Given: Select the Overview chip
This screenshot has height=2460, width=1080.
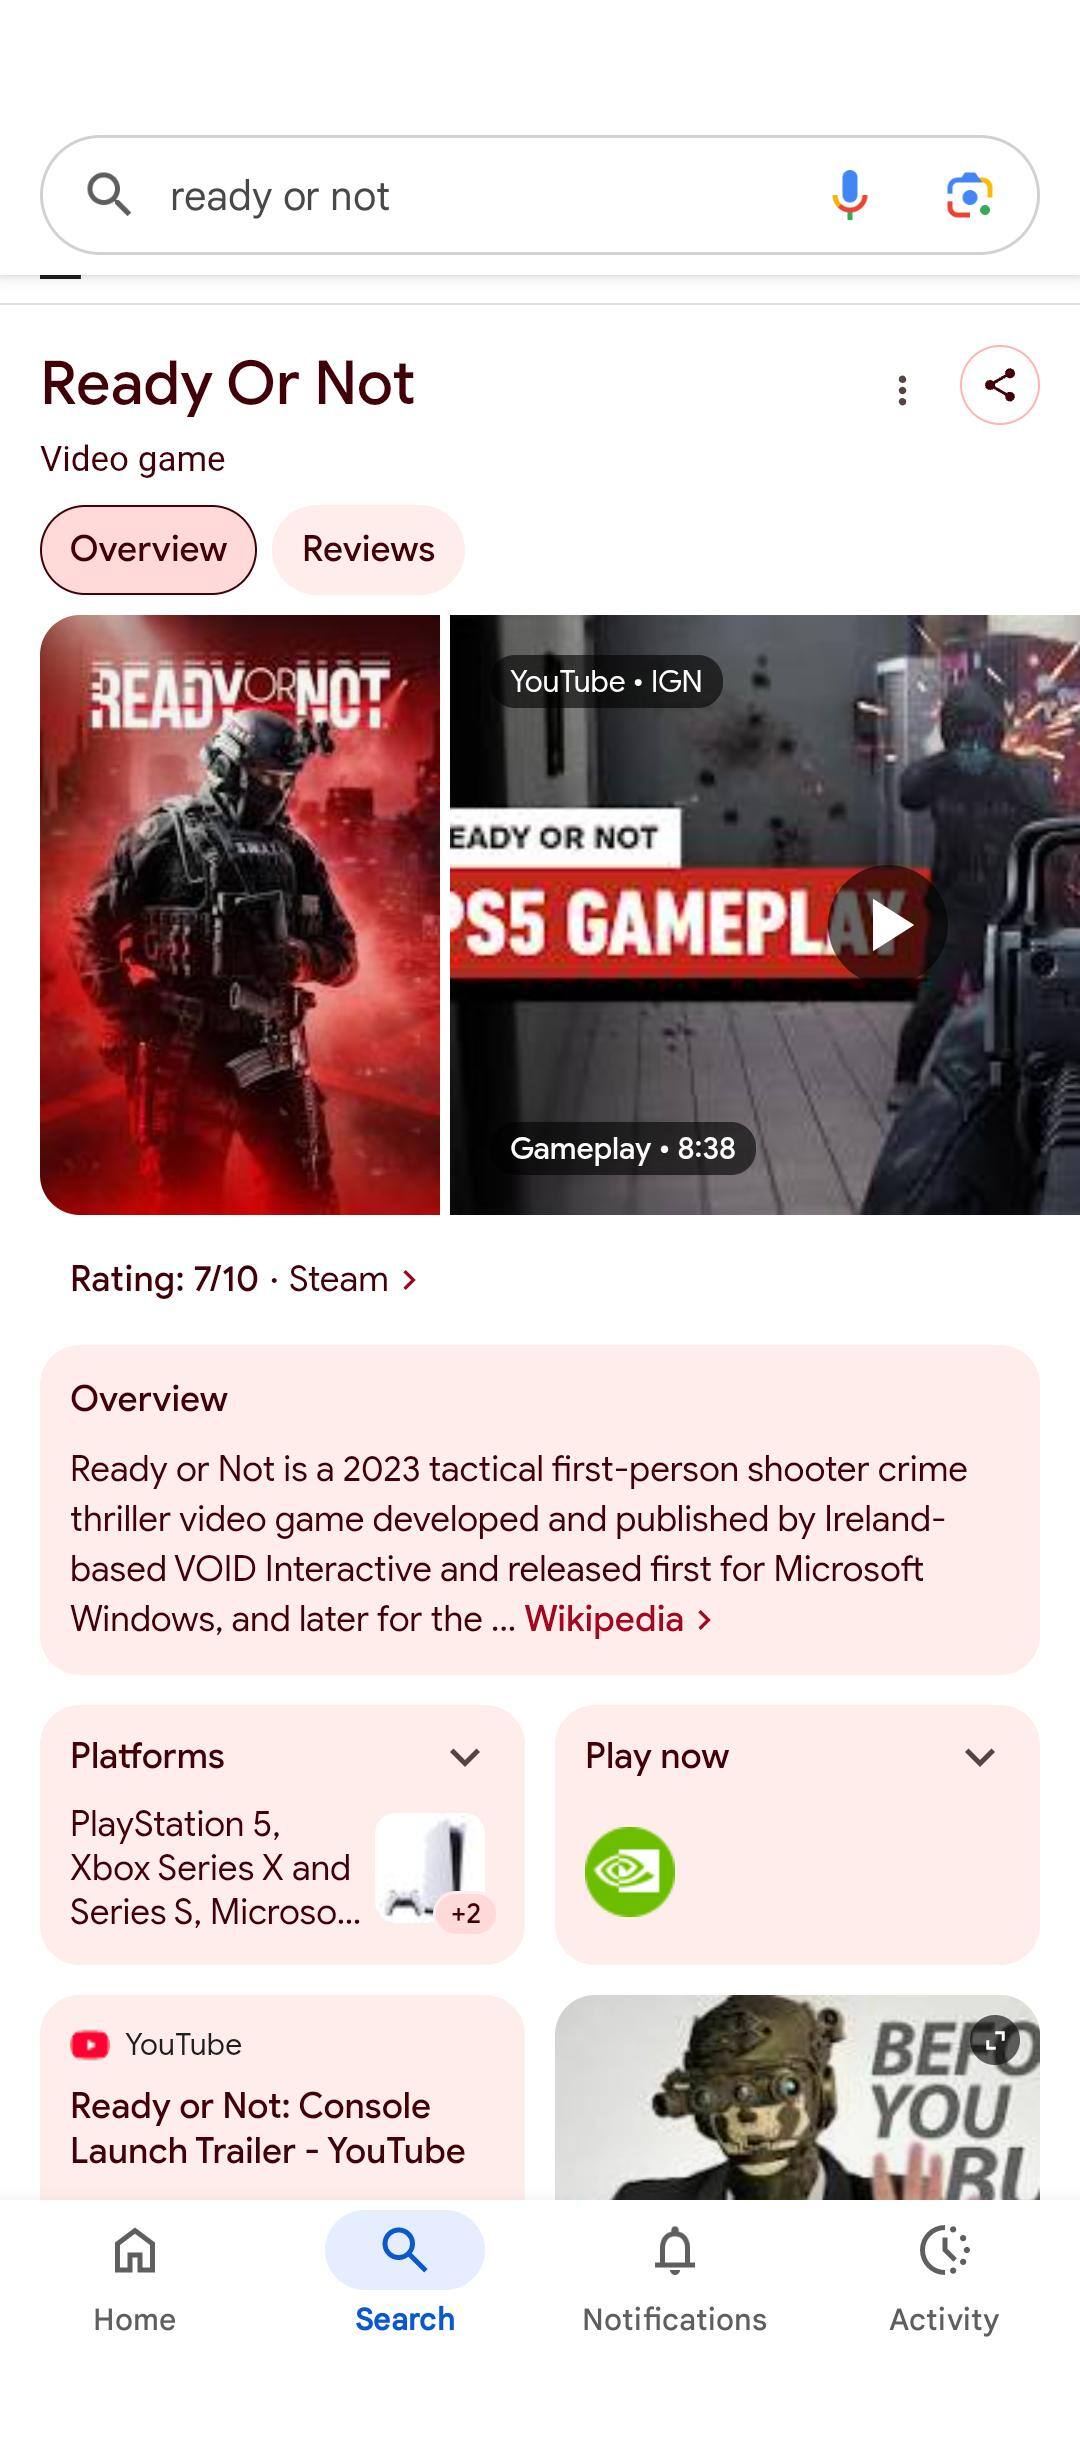Looking at the screenshot, I should (148, 550).
